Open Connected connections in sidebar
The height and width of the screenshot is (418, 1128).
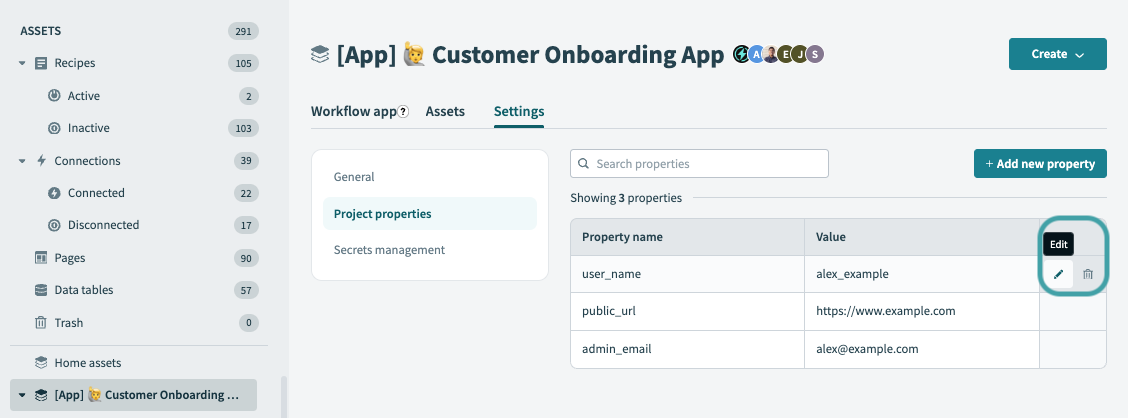[x=96, y=193]
